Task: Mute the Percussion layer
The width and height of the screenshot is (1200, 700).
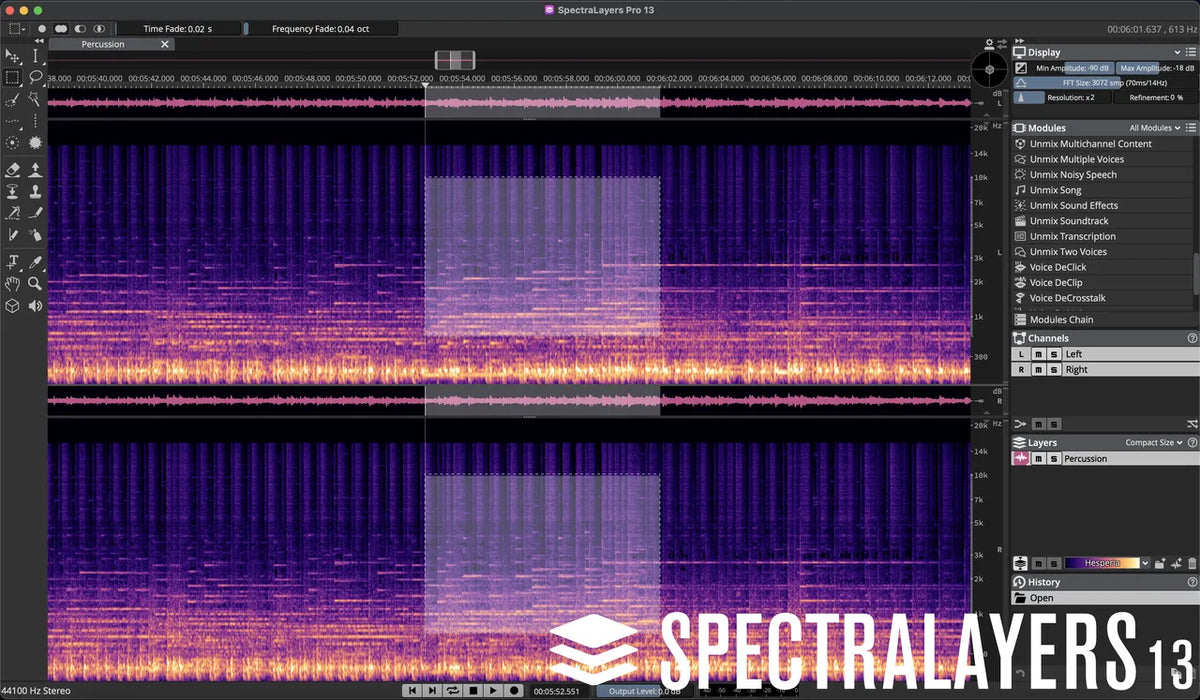Action: tap(1037, 458)
